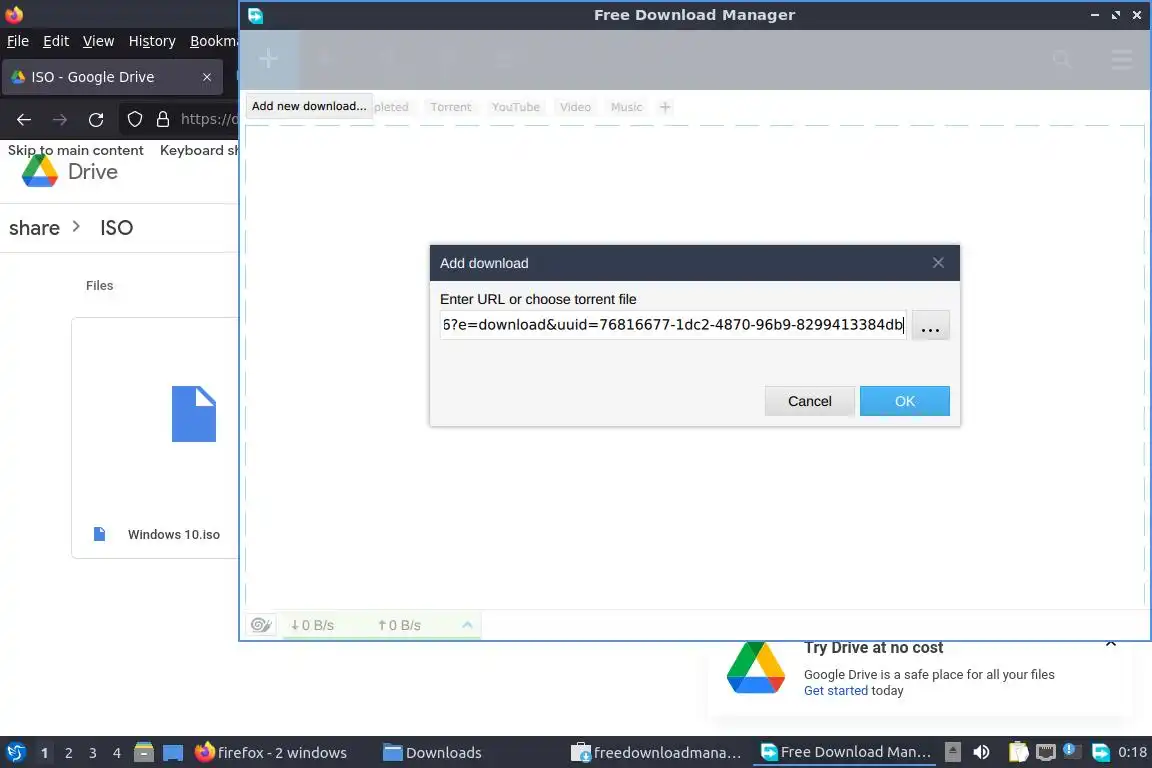Click Get started link in Drive promo
The height and width of the screenshot is (768, 1152).
coord(835,691)
